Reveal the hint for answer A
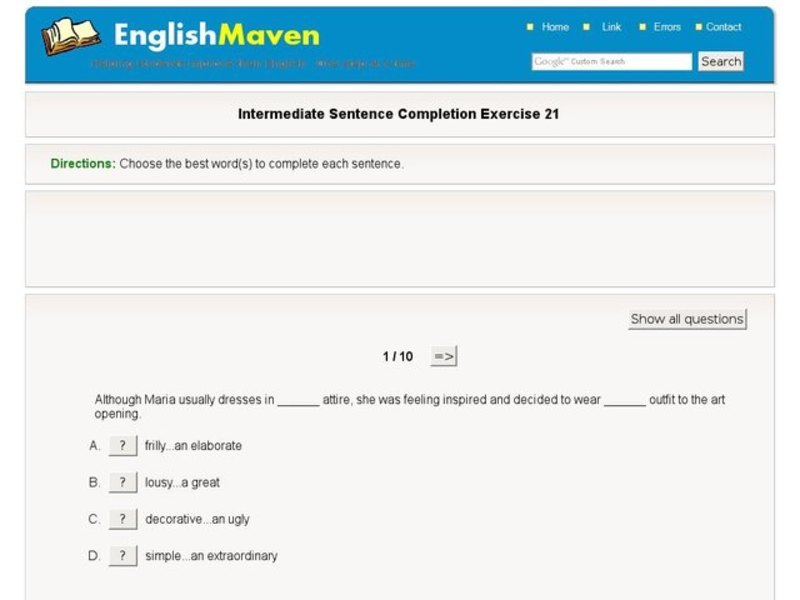Image resolution: width=800 pixels, height=600 pixels. pos(122,445)
